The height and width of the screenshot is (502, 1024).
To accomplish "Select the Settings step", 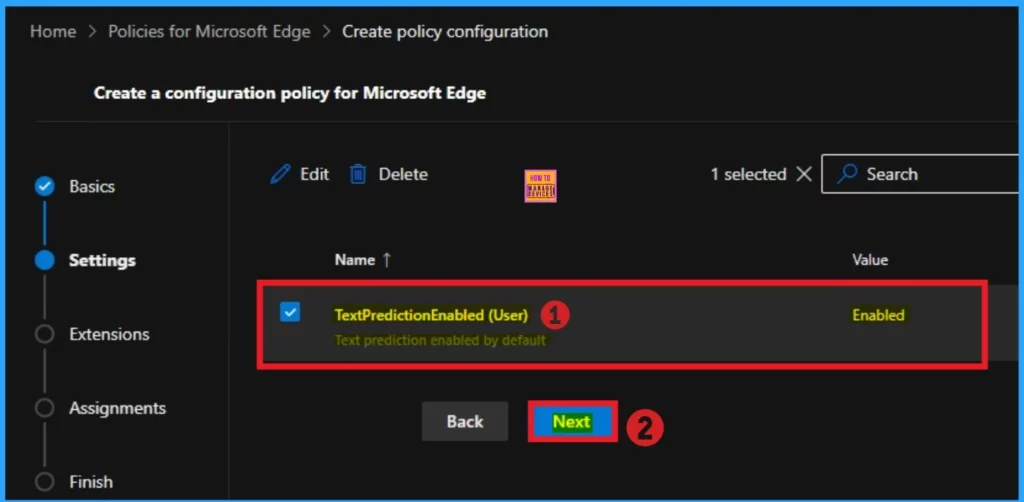I will tap(103, 260).
